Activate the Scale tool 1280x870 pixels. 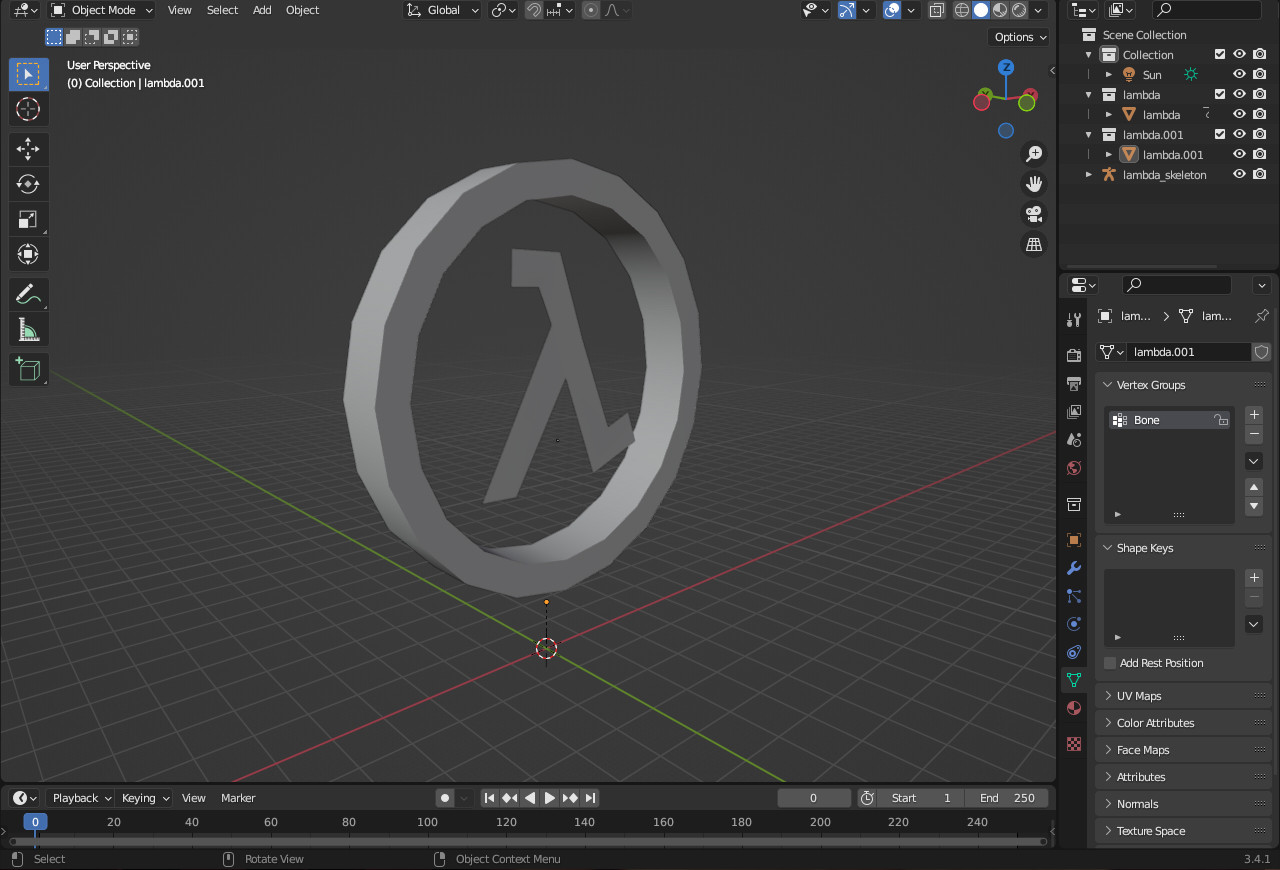[x=28, y=218]
